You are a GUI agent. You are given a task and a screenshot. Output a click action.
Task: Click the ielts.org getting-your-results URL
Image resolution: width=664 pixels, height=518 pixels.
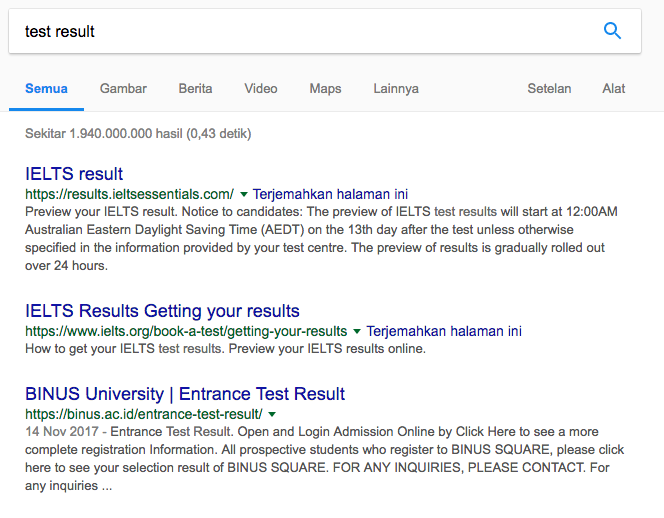(x=186, y=331)
